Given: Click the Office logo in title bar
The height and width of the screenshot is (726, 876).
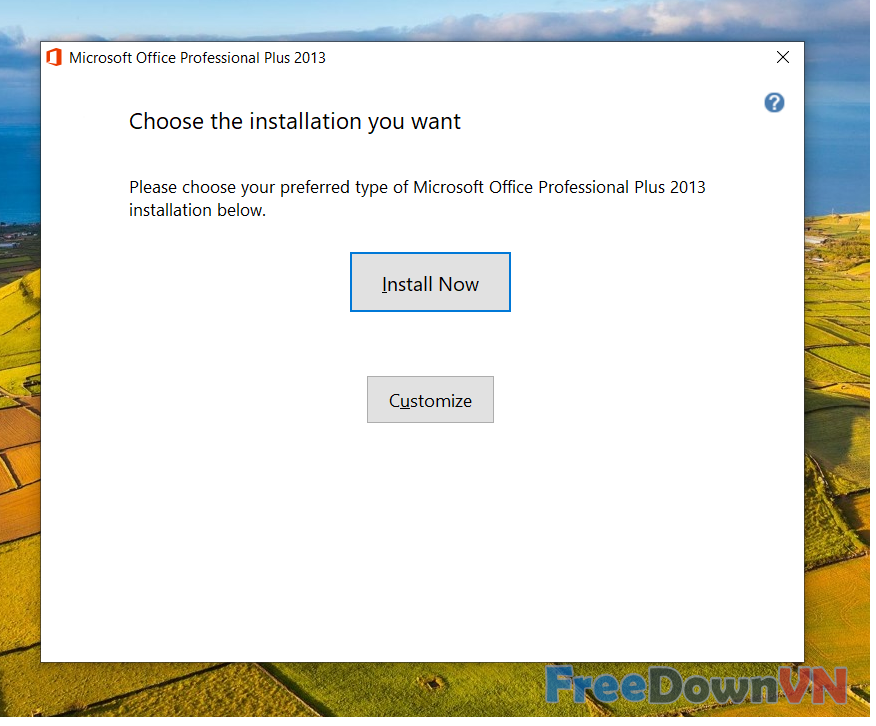Looking at the screenshot, I should (x=54, y=58).
